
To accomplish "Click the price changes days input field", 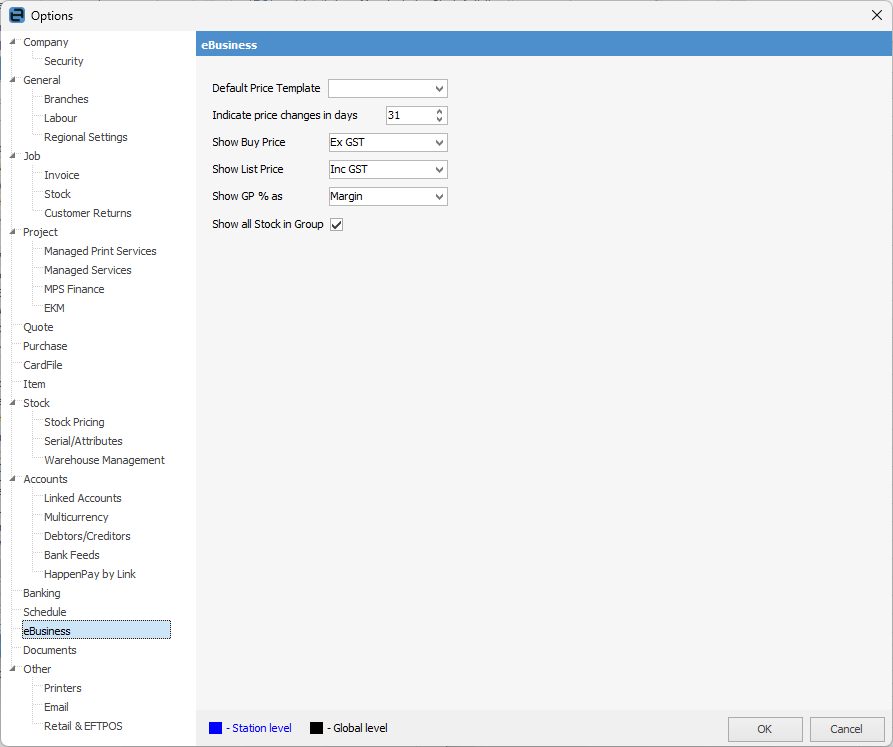I will point(409,116).
